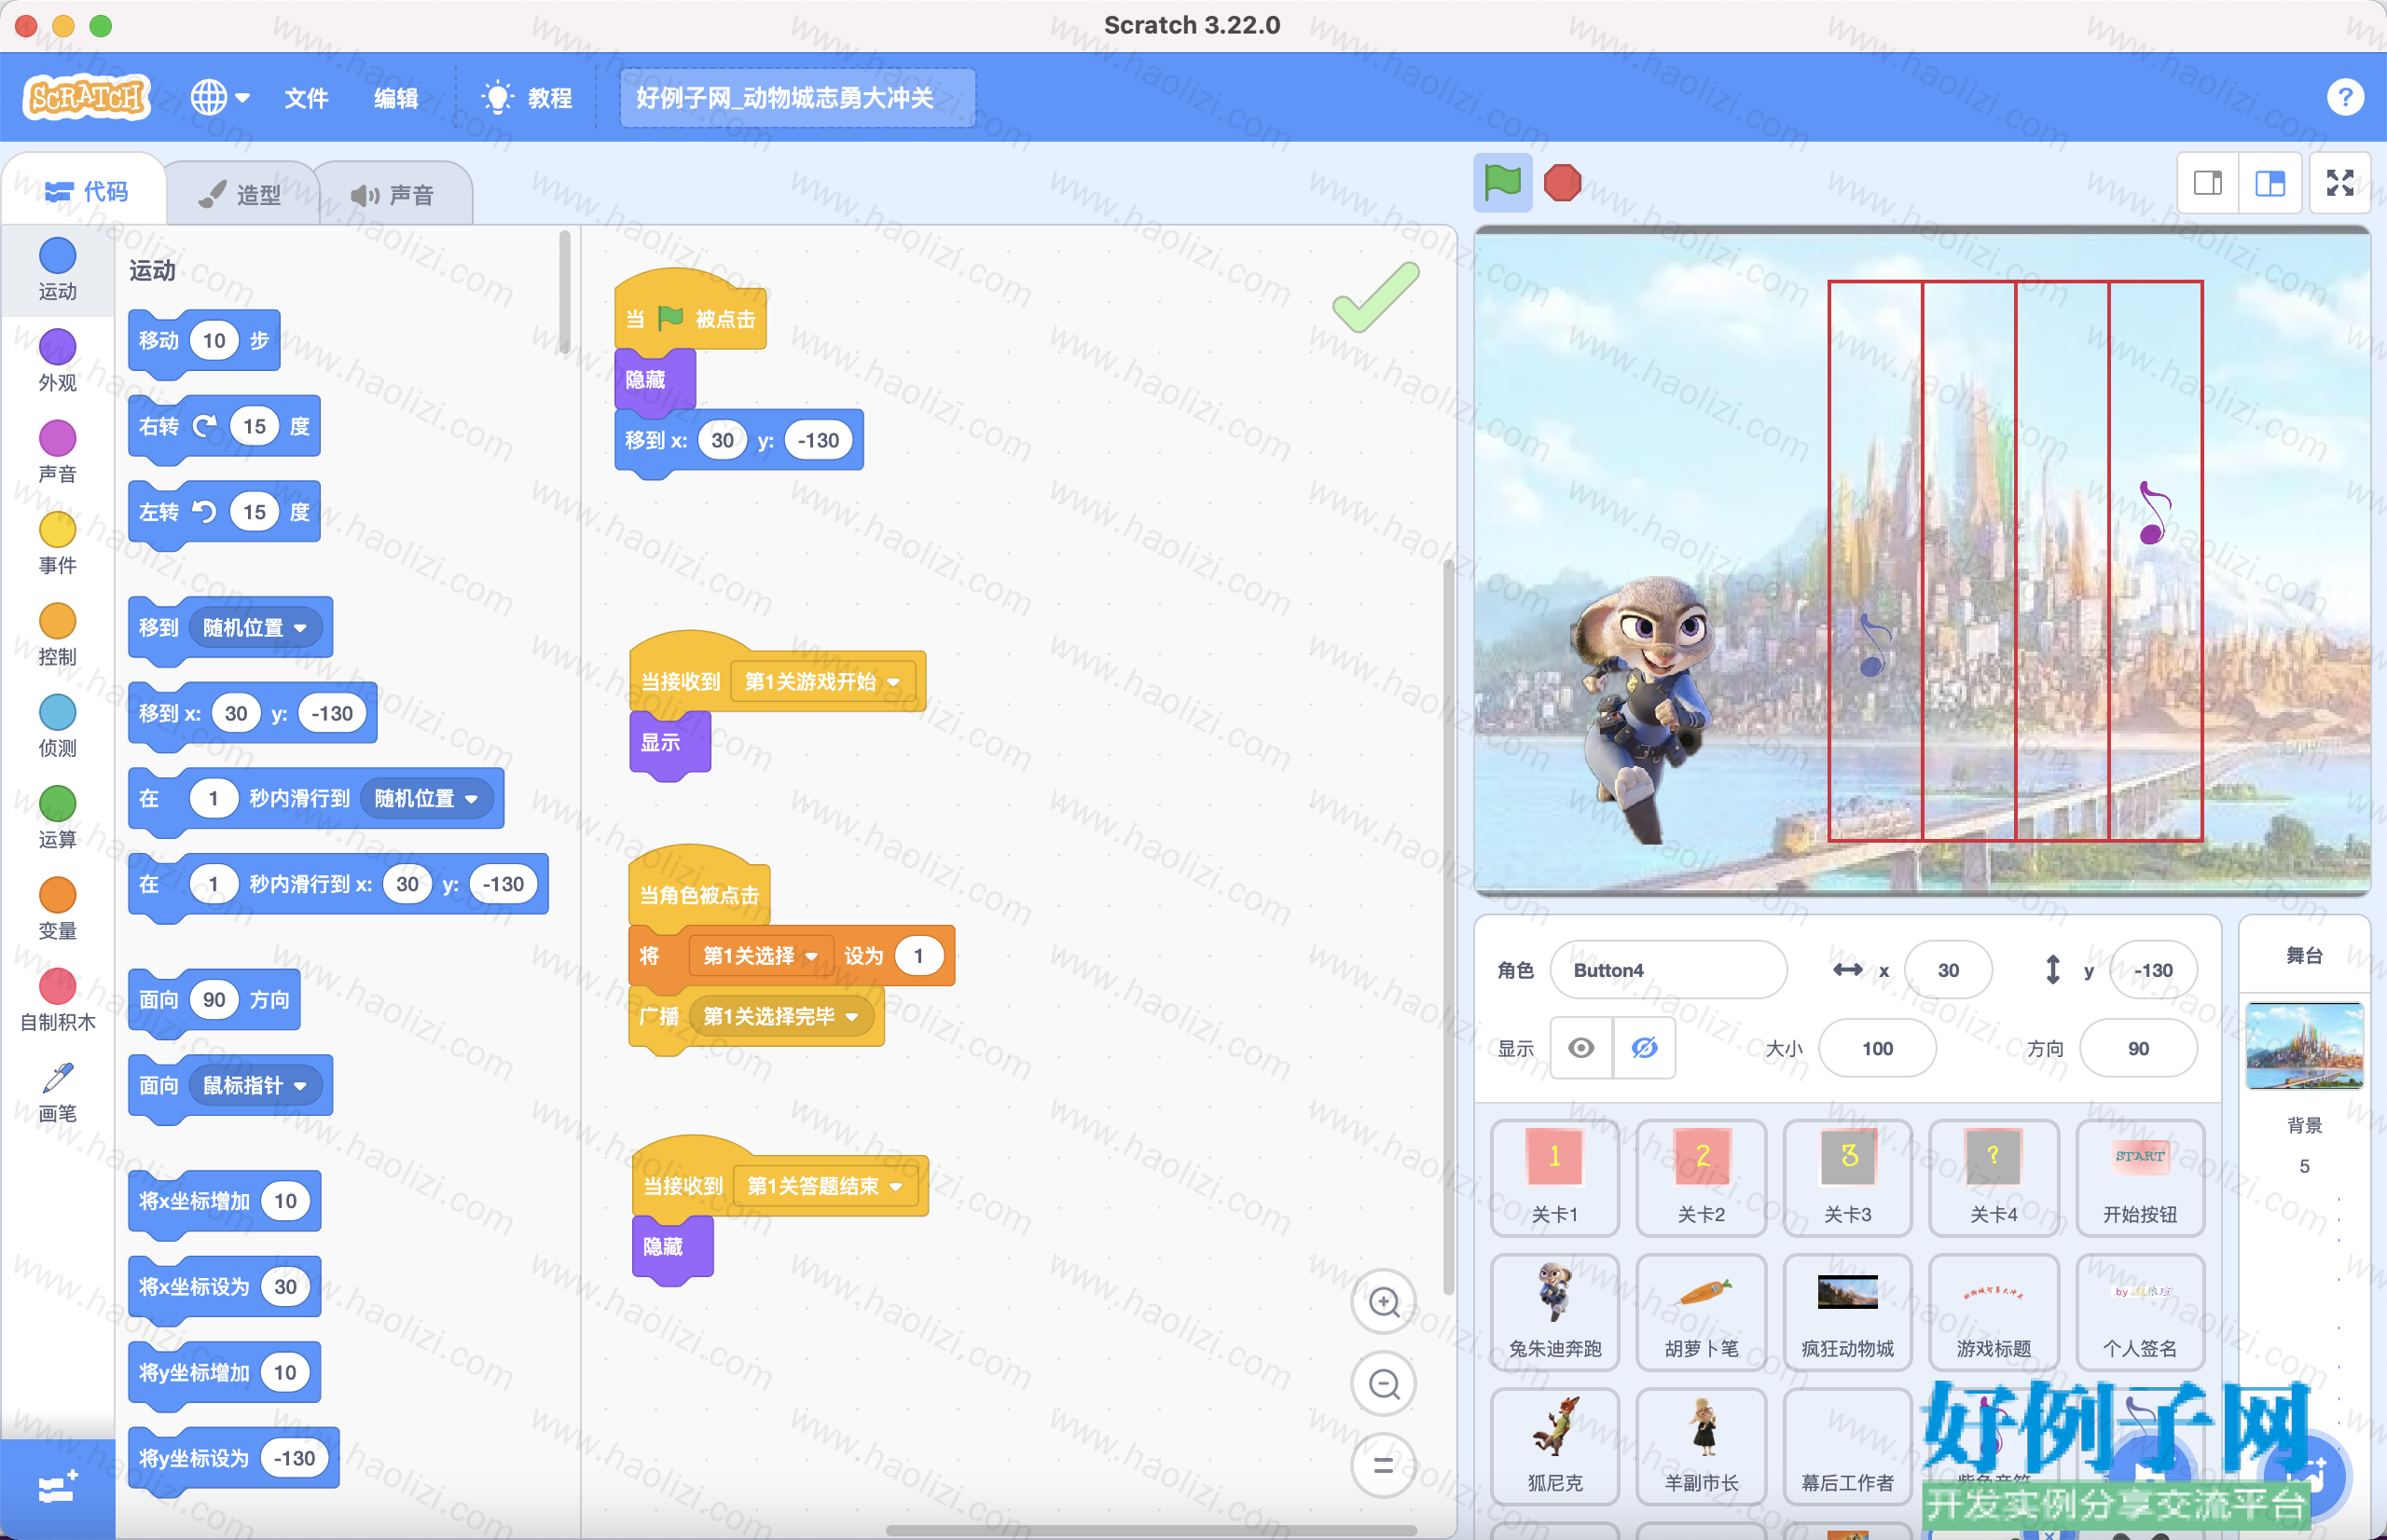Open 第1关选择 variable dropdown

pyautogui.click(x=760, y=956)
